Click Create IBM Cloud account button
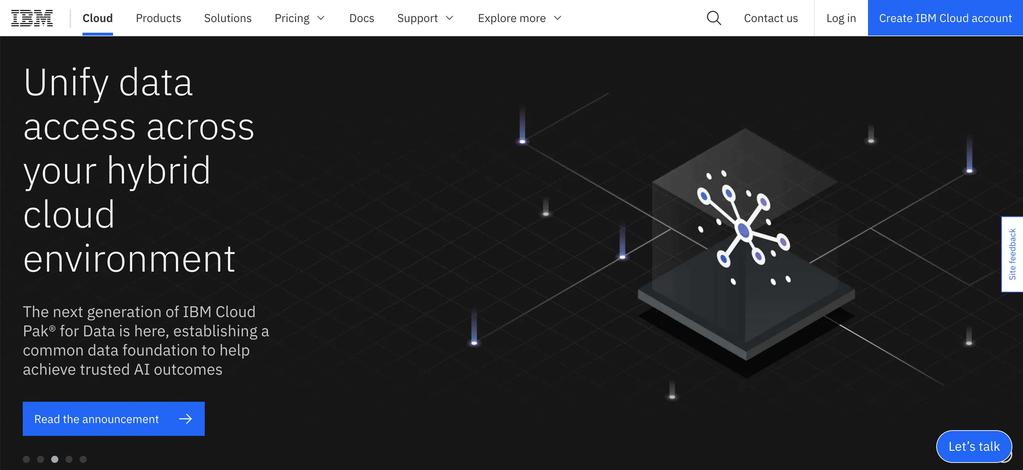Screen dimensions: 1023x470 click(x=945, y=18)
